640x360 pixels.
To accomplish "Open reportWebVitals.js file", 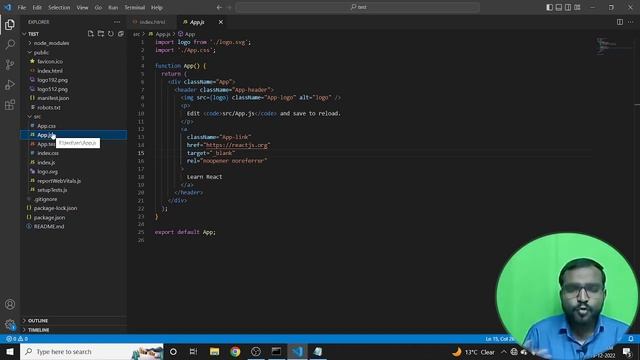I will tap(74, 181).
